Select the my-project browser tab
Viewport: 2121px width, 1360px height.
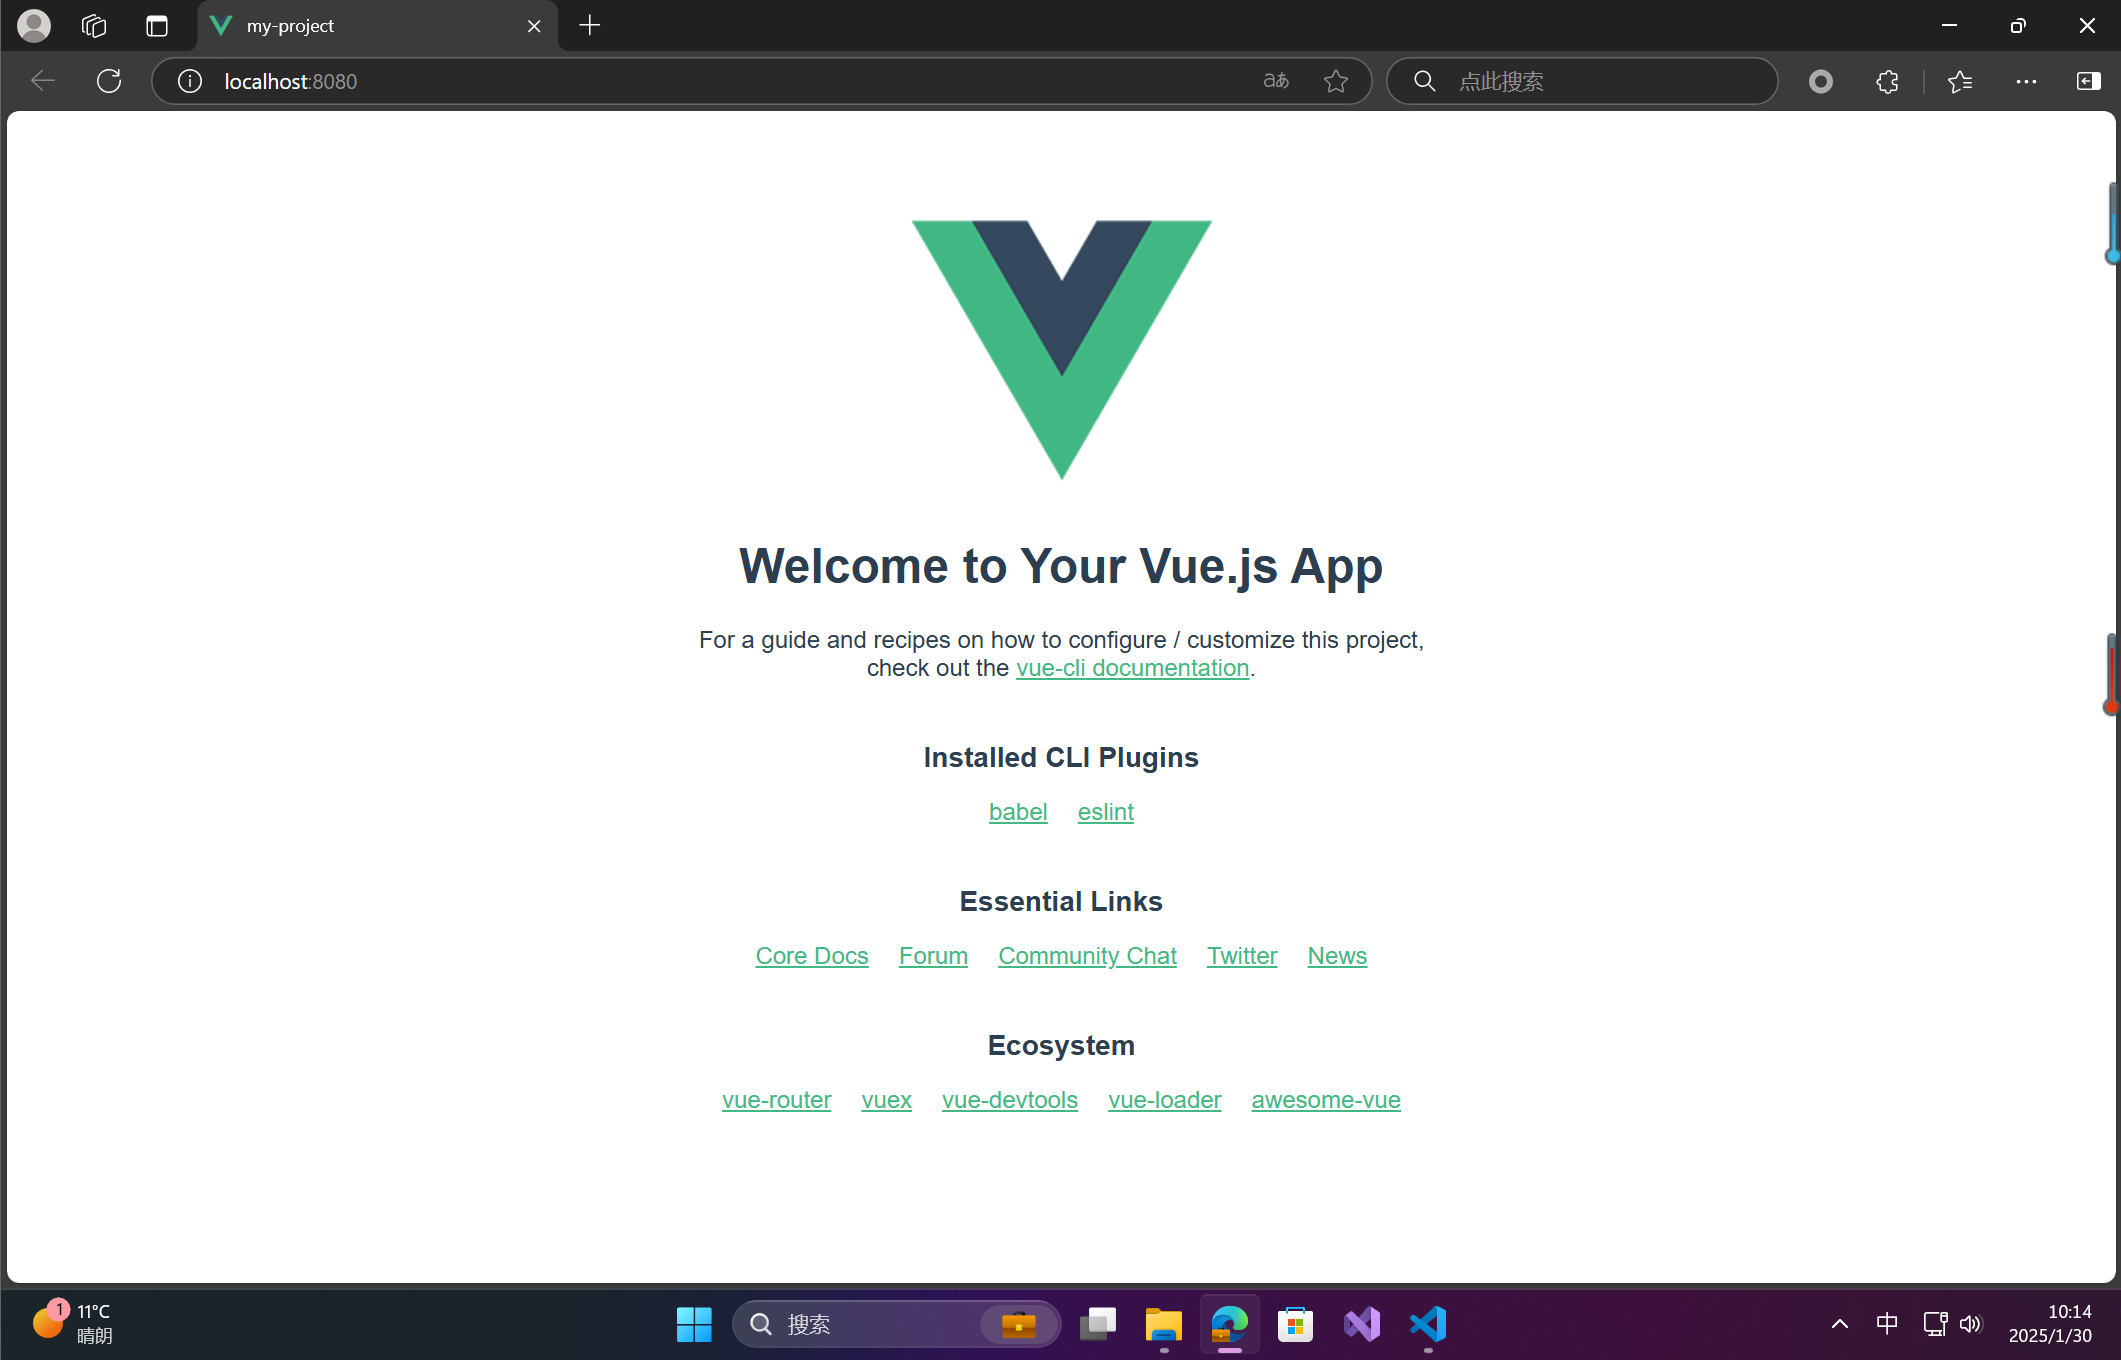[x=330, y=25]
